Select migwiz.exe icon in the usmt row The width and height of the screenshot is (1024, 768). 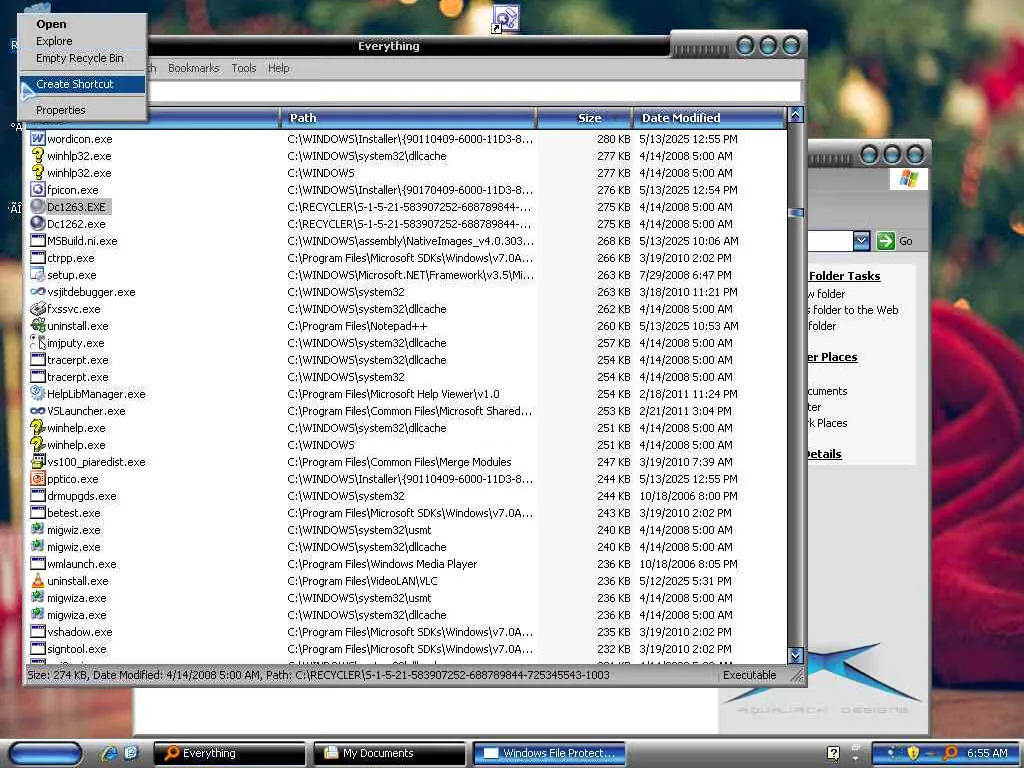pos(38,529)
